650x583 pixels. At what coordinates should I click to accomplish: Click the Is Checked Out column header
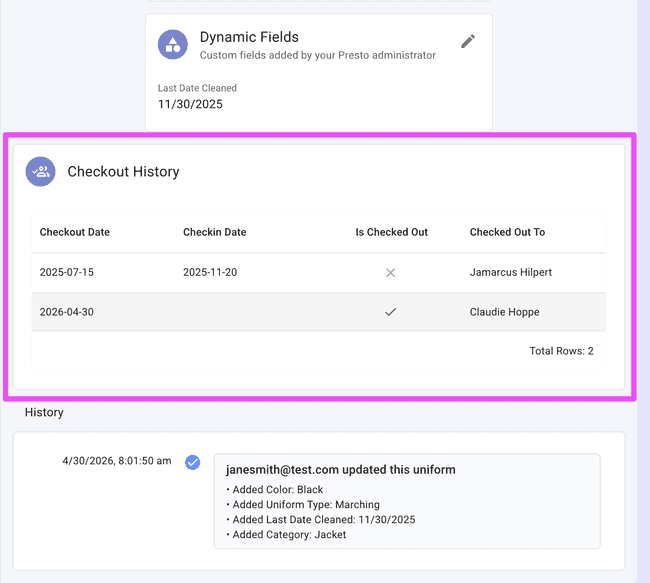point(391,232)
